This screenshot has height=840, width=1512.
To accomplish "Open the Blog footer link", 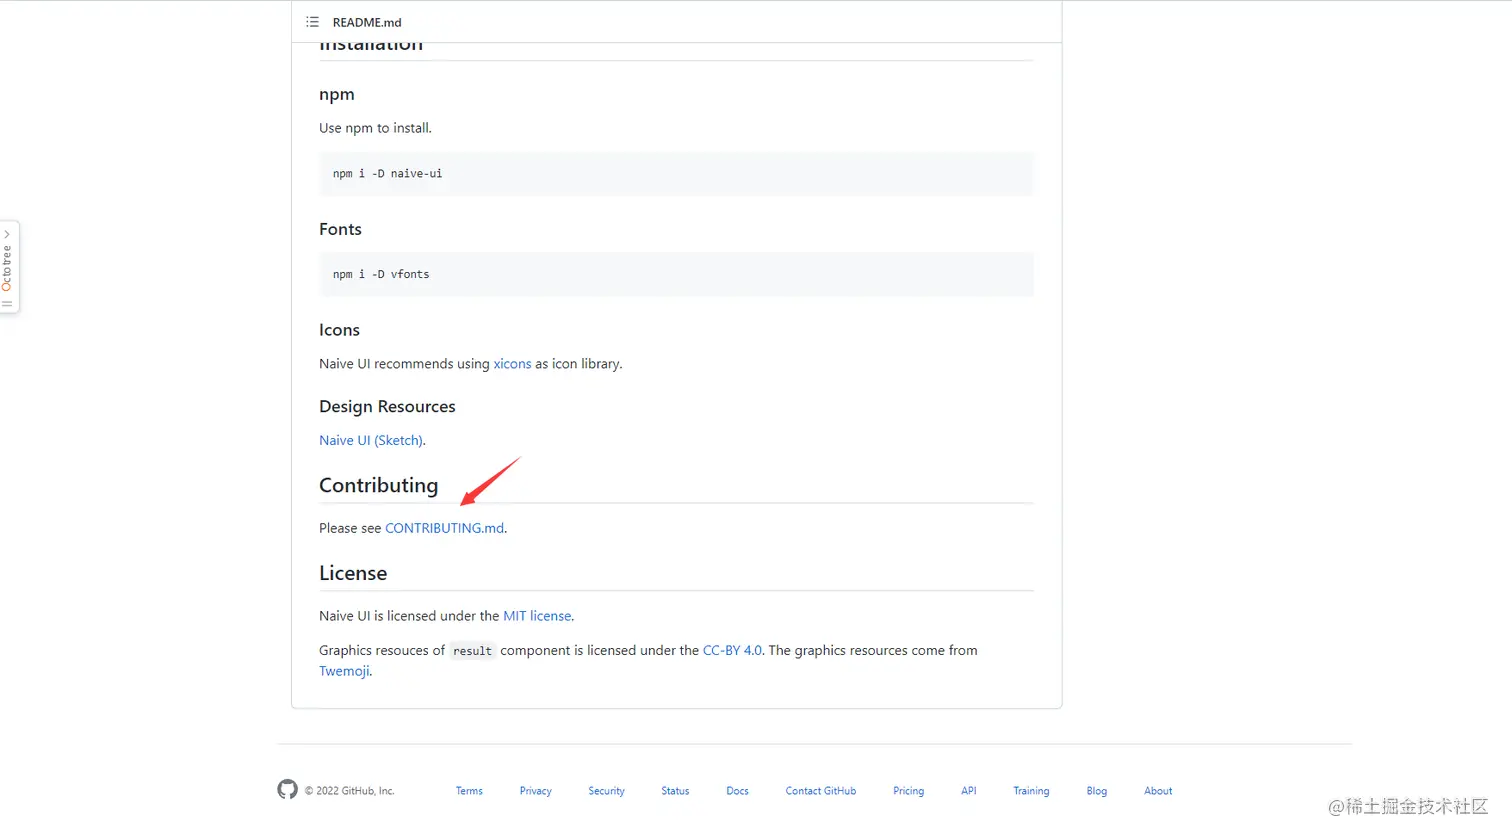I will (x=1097, y=791).
